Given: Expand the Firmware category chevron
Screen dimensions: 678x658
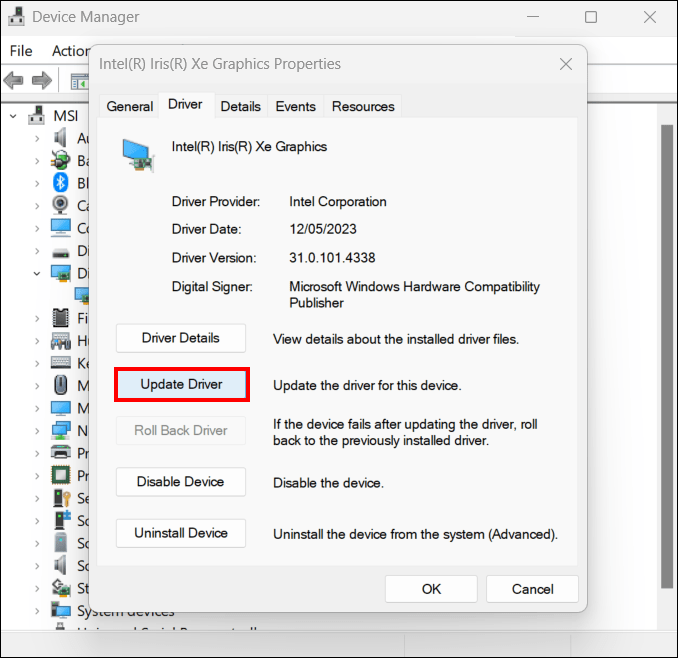Looking at the screenshot, I should point(37,319).
